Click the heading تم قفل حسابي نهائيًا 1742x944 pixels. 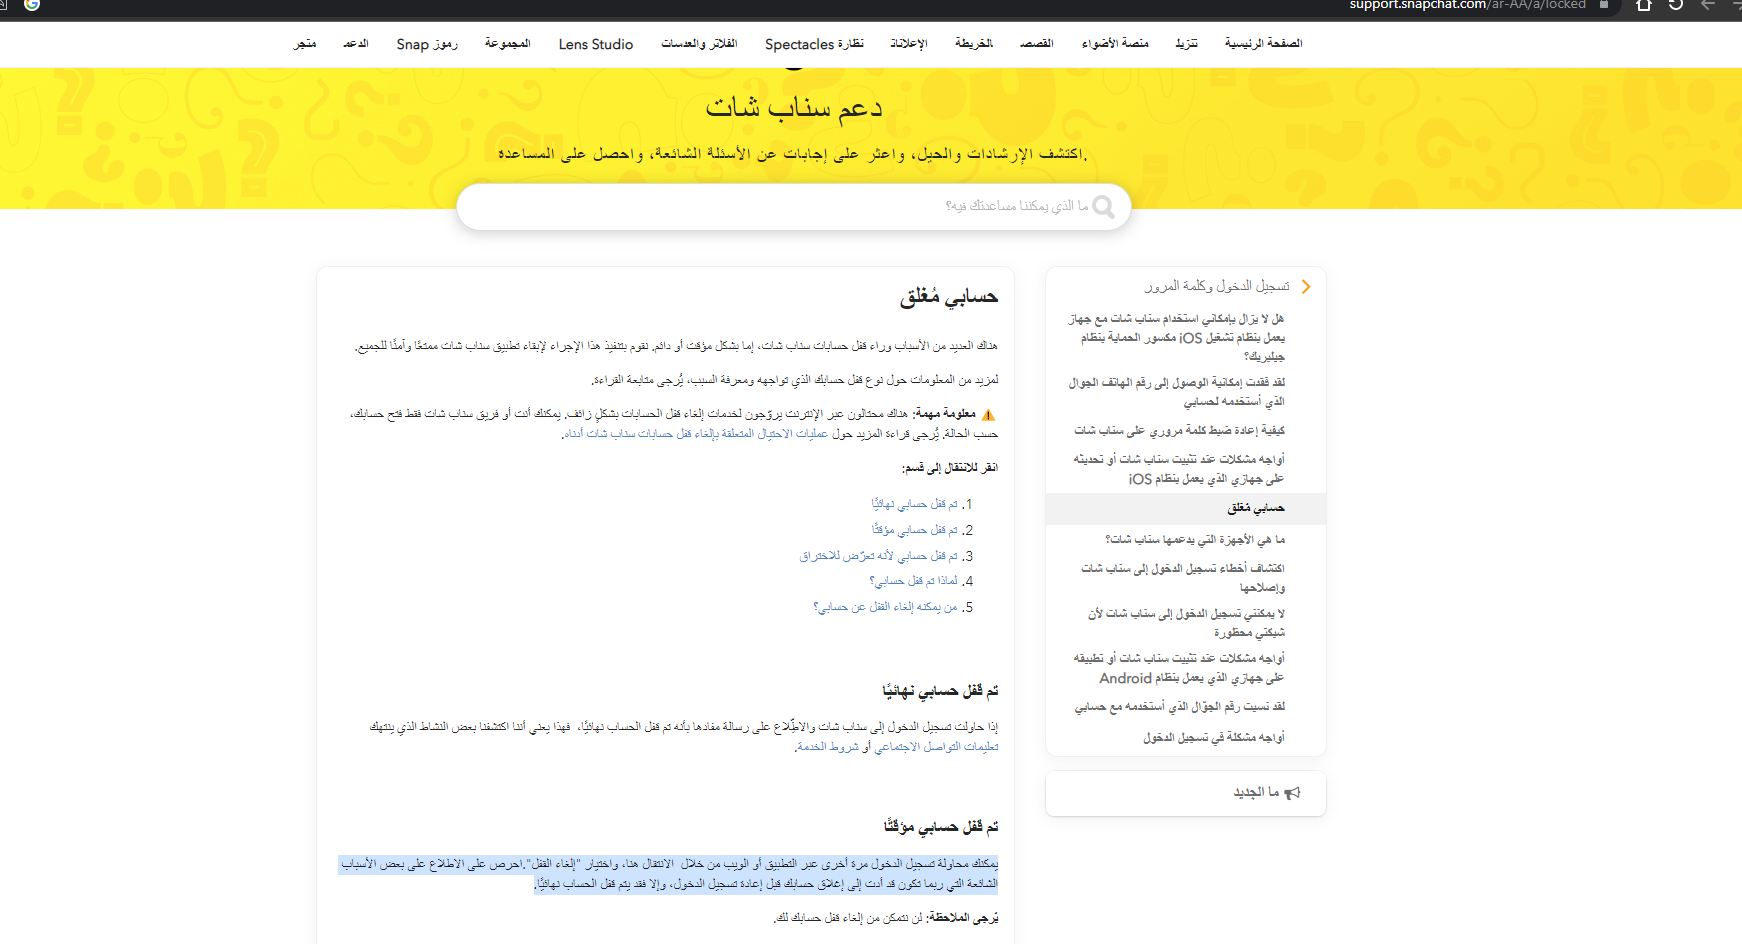(x=940, y=691)
